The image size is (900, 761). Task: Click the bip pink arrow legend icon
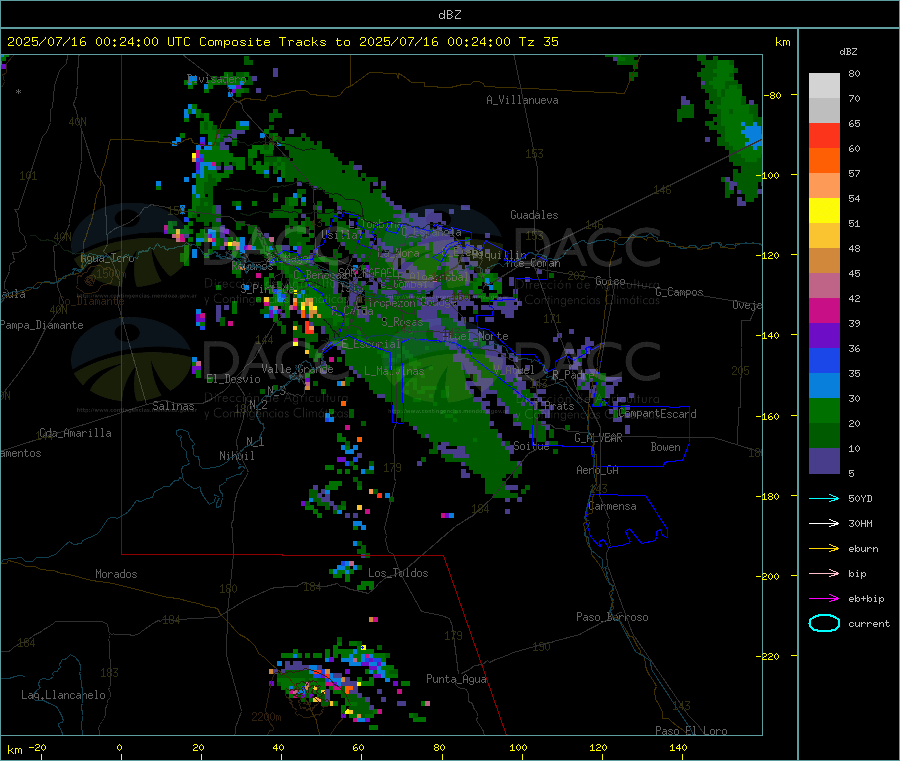point(824,573)
